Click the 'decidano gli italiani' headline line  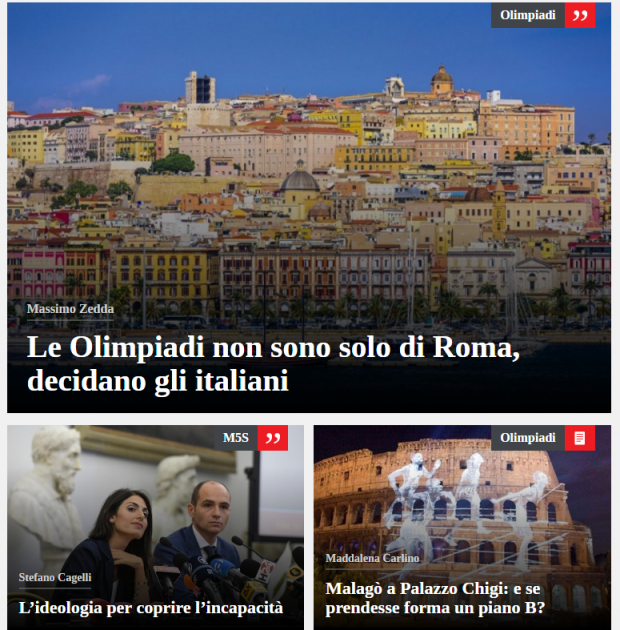(158, 380)
